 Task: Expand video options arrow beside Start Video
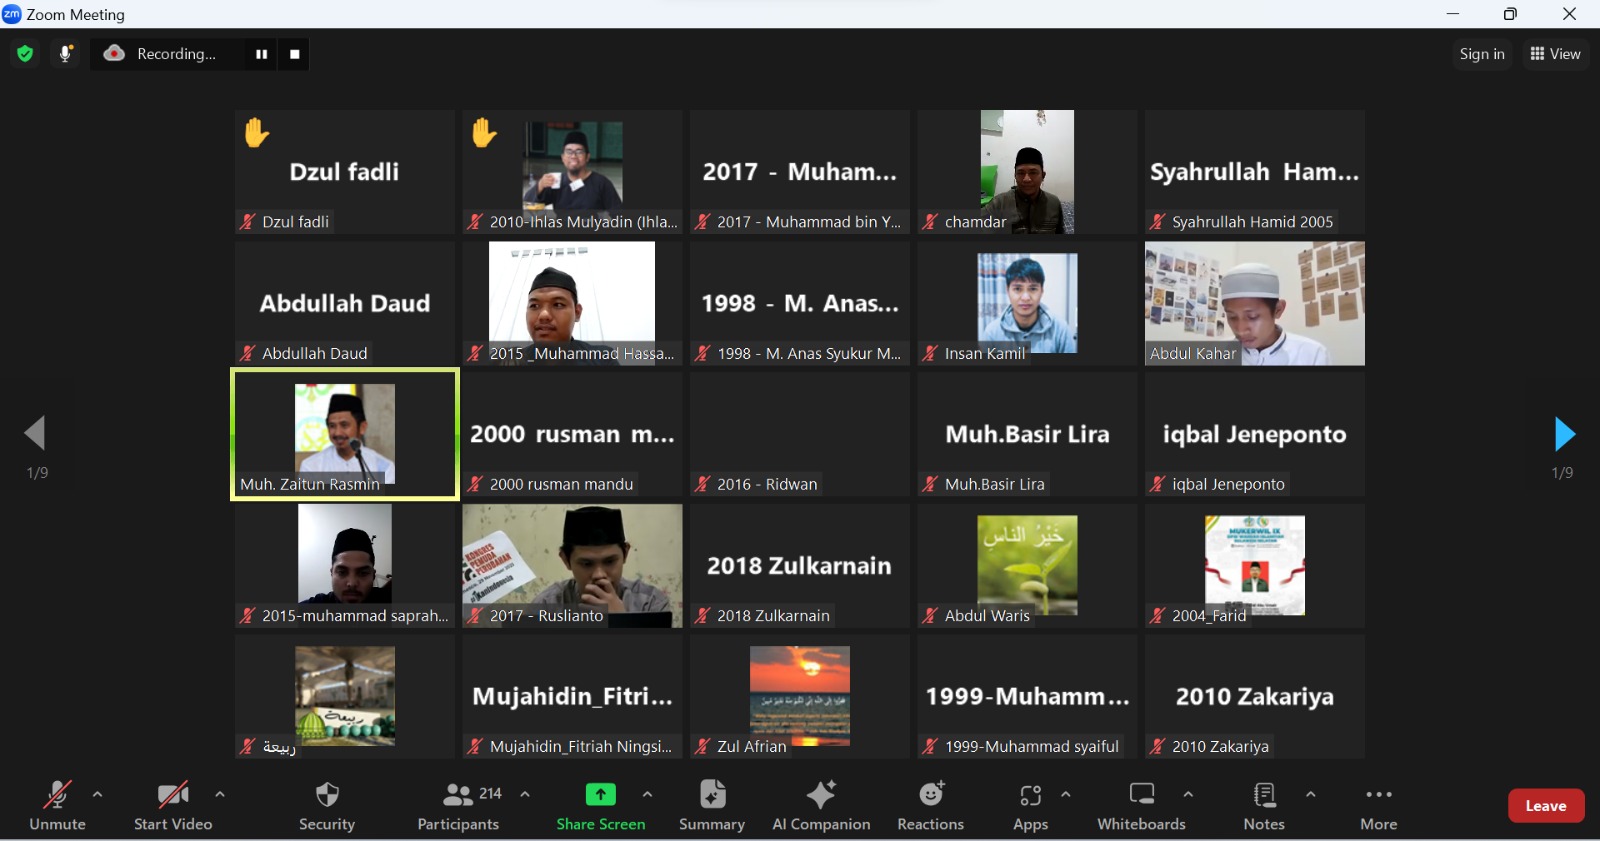tap(220, 795)
